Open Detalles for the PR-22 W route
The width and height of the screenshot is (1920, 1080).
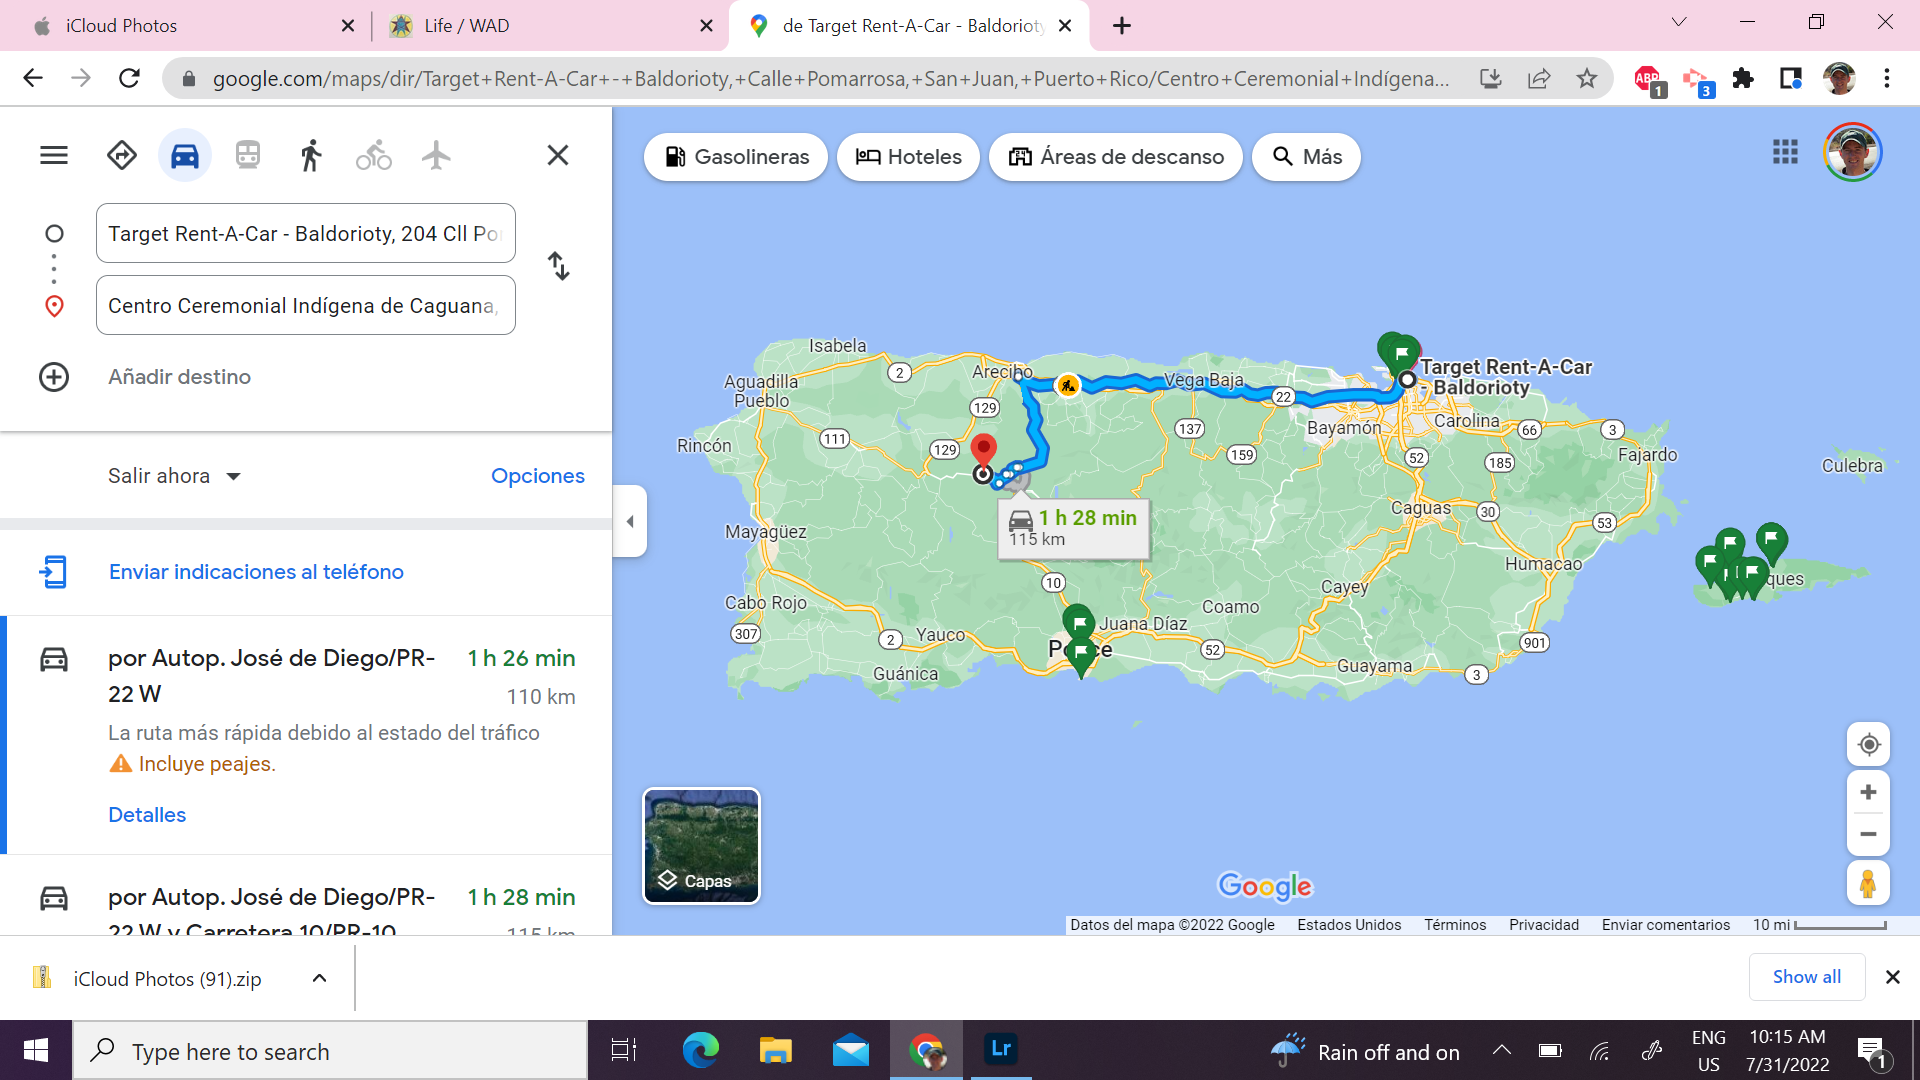tap(147, 815)
